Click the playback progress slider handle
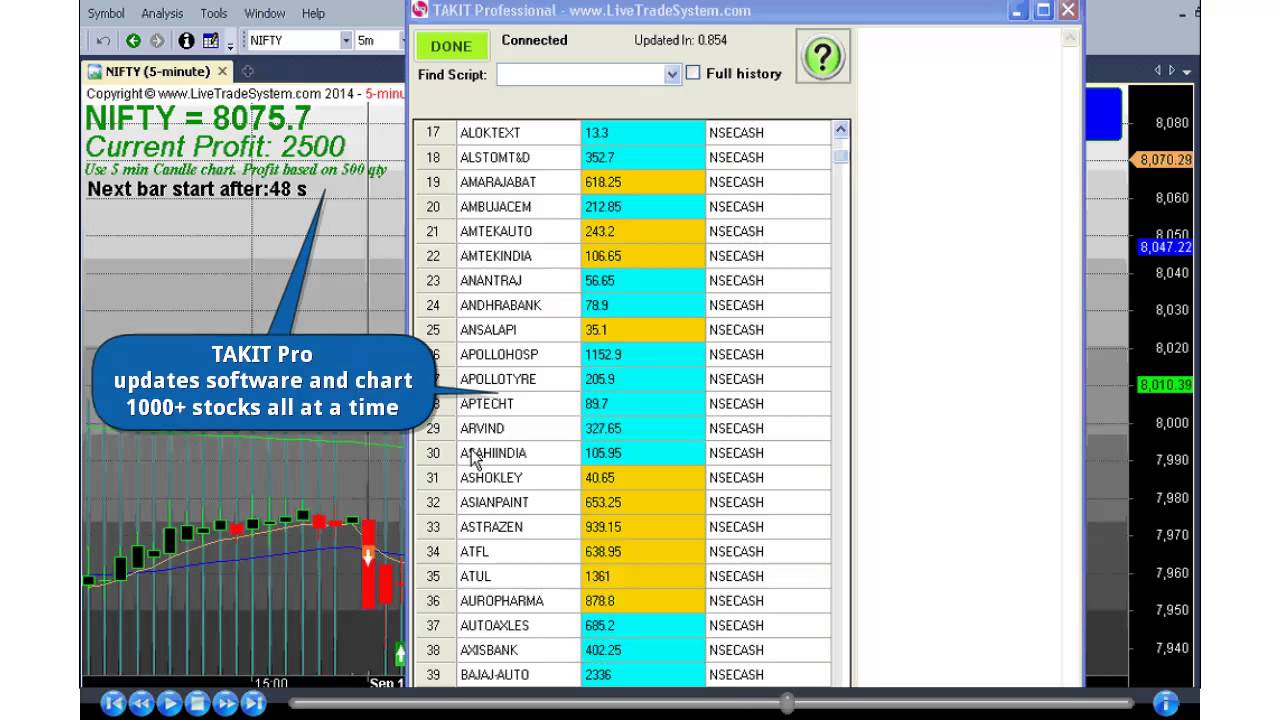Viewport: 1280px width, 720px height. [788, 703]
